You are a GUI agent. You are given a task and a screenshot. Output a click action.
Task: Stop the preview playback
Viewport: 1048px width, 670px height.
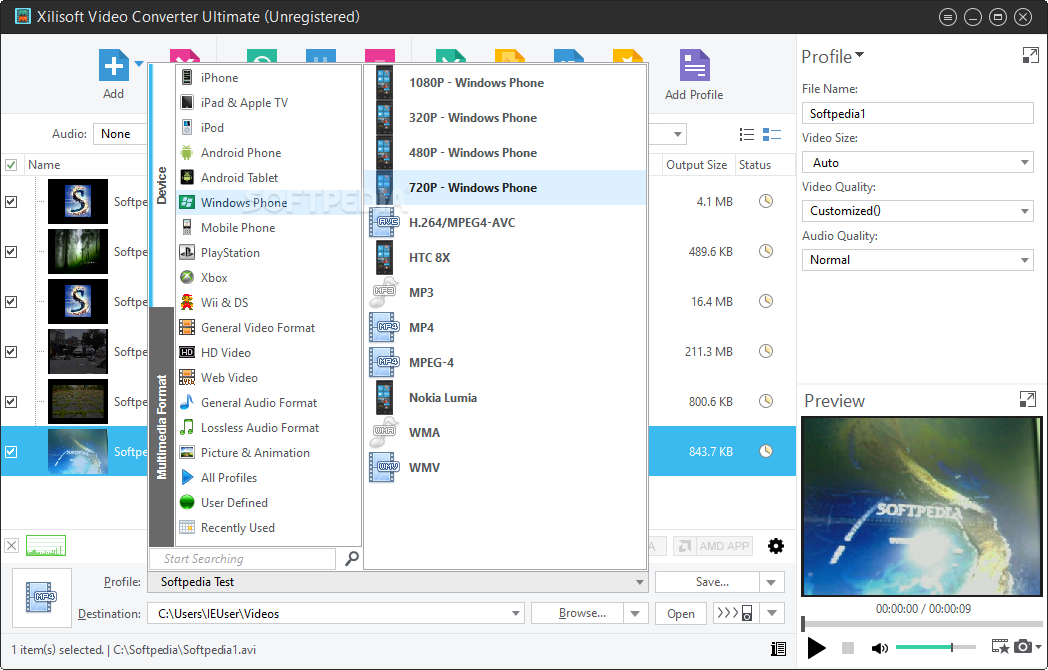[847, 648]
